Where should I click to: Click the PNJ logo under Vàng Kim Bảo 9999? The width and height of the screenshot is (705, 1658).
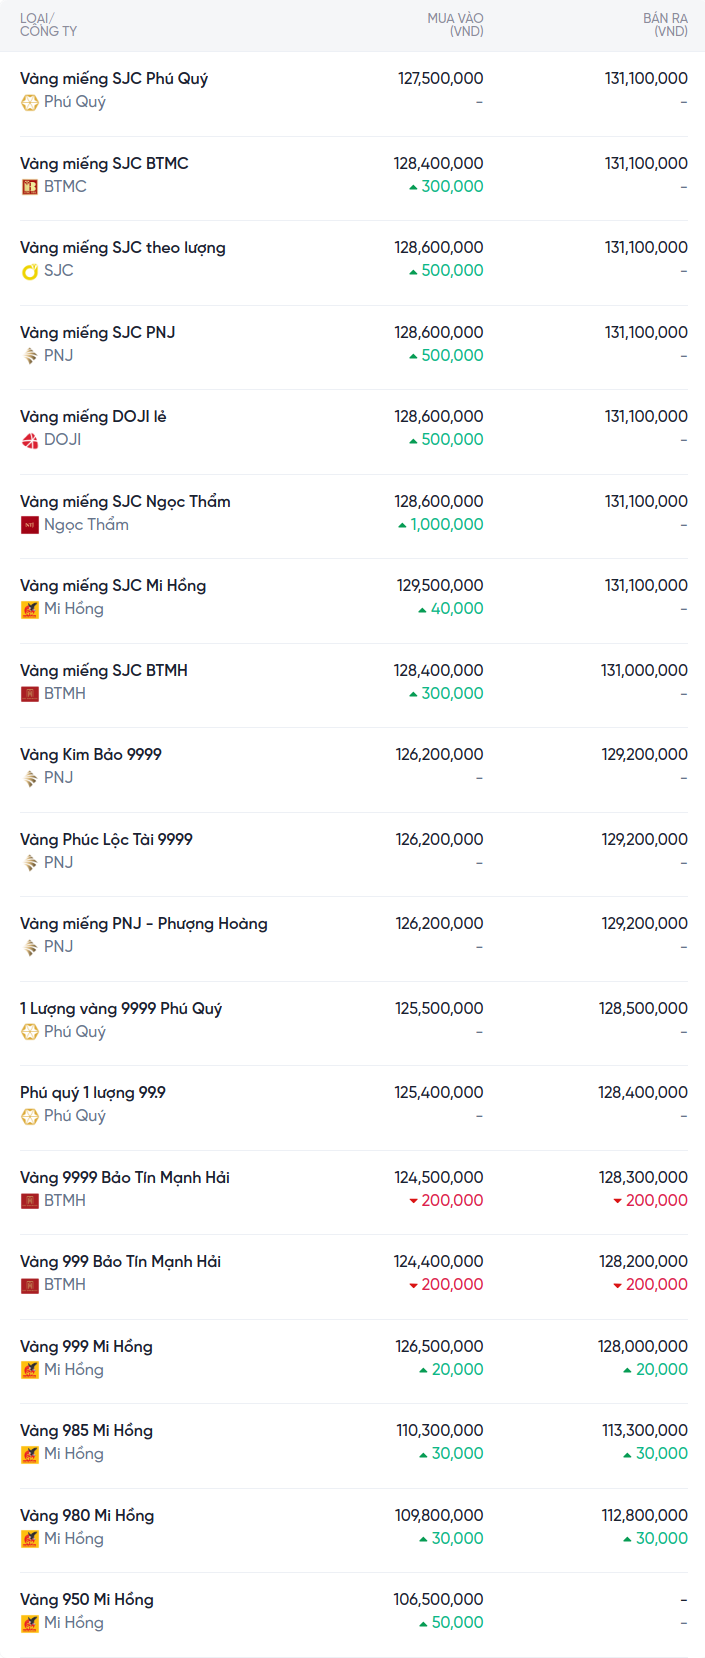pos(30,778)
